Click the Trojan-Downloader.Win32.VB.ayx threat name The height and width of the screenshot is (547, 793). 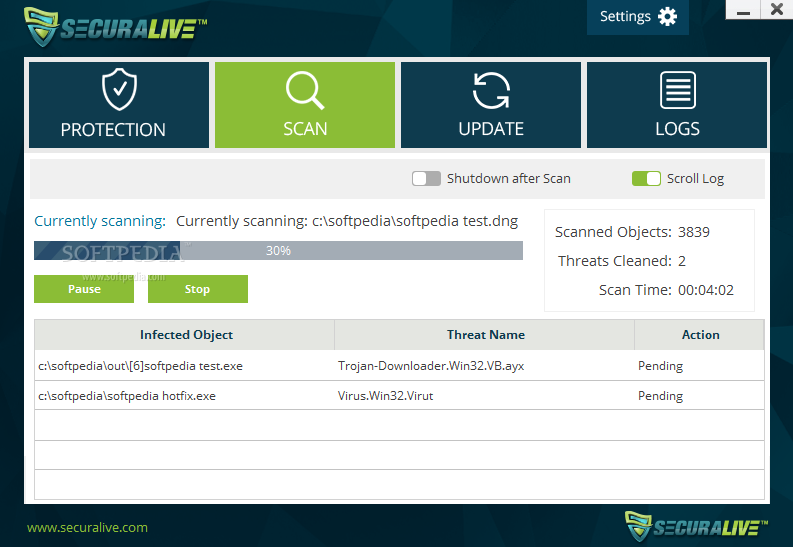[x=431, y=366]
